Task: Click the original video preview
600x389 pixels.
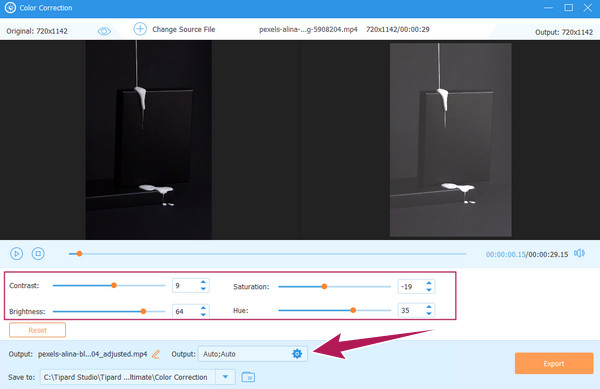Action: (x=148, y=140)
